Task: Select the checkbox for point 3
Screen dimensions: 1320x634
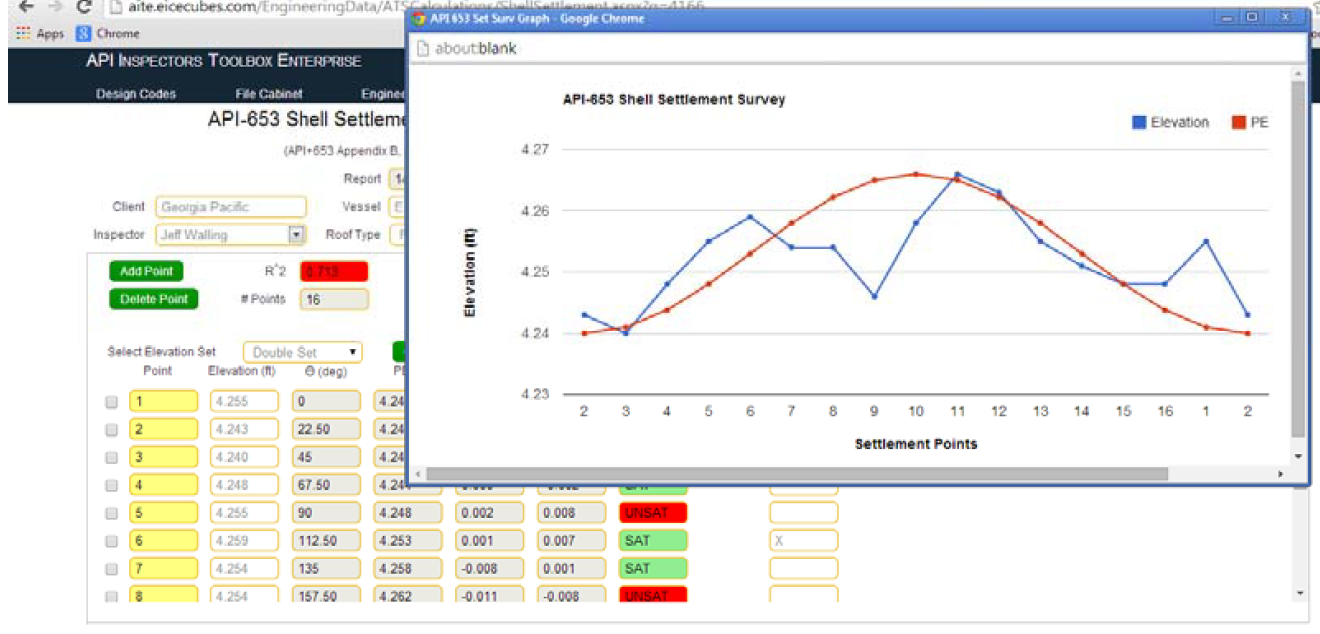Action: (x=112, y=458)
